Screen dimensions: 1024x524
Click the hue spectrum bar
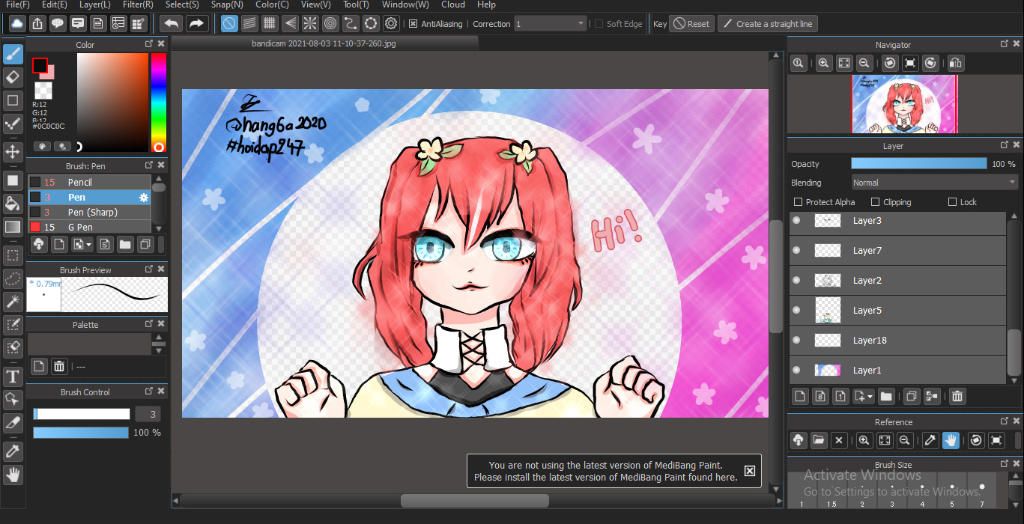tap(158, 103)
